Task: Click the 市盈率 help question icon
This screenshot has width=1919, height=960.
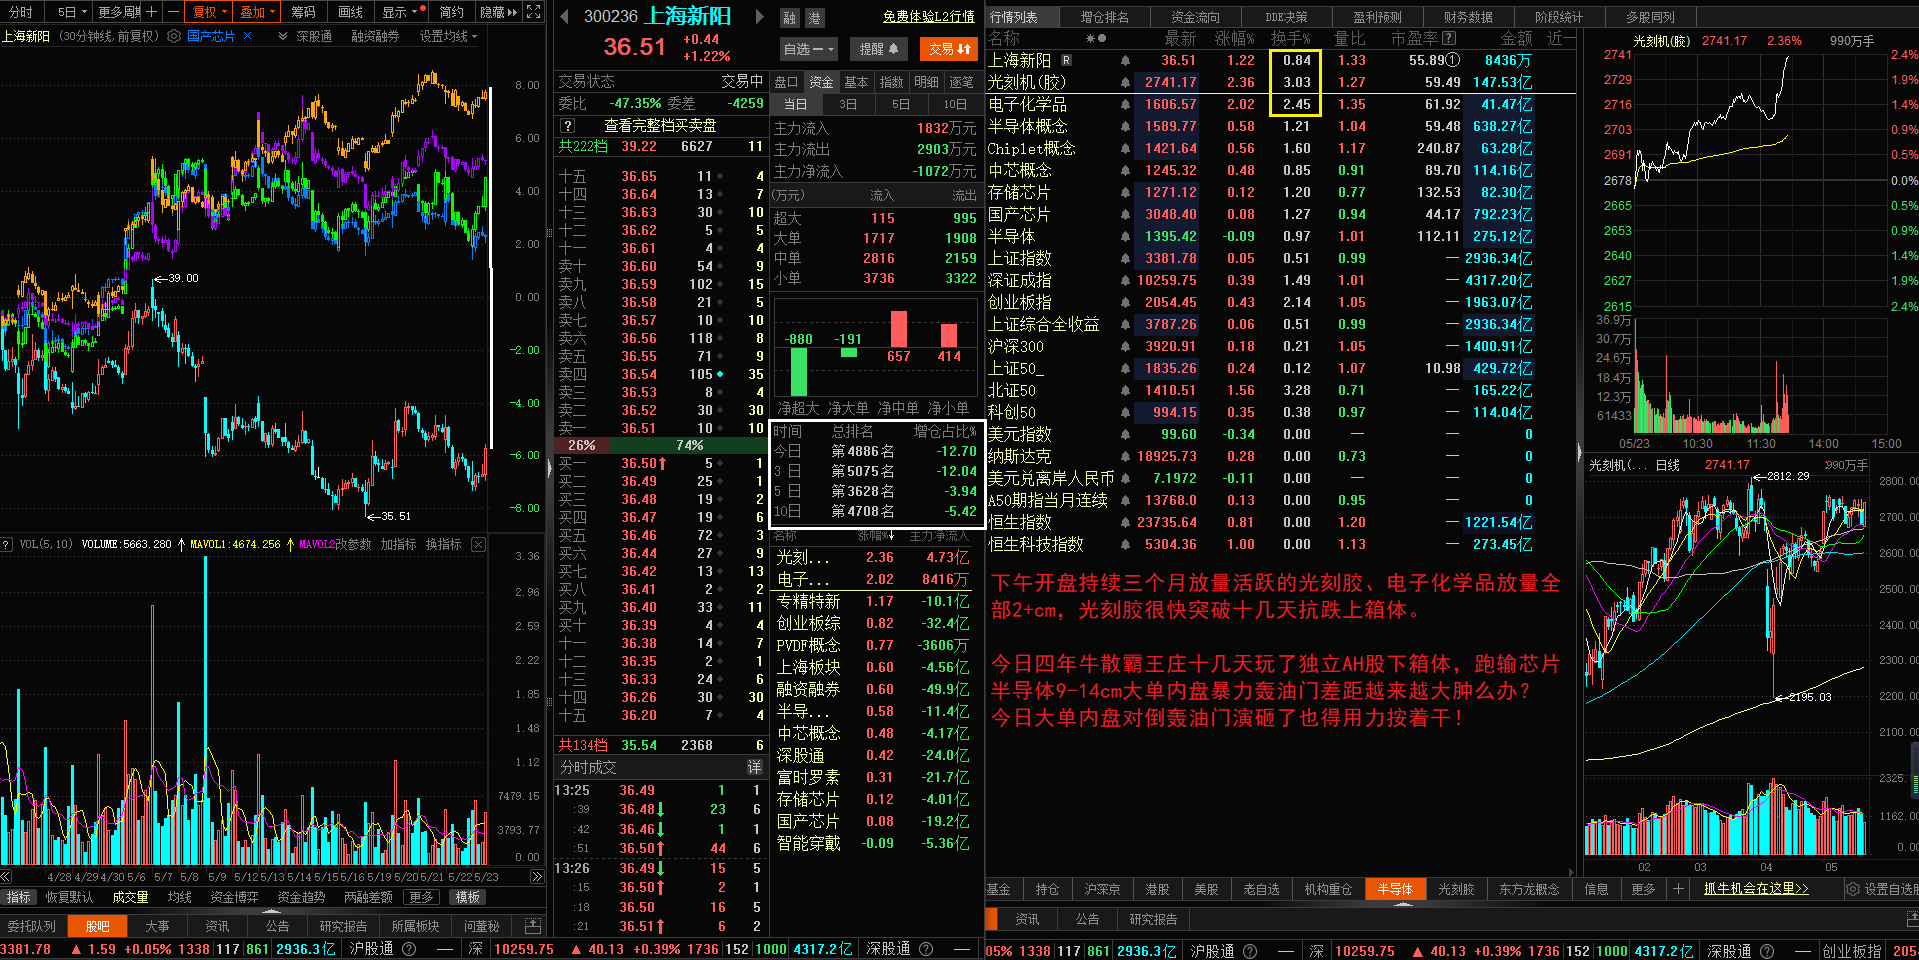Action: tap(1449, 38)
